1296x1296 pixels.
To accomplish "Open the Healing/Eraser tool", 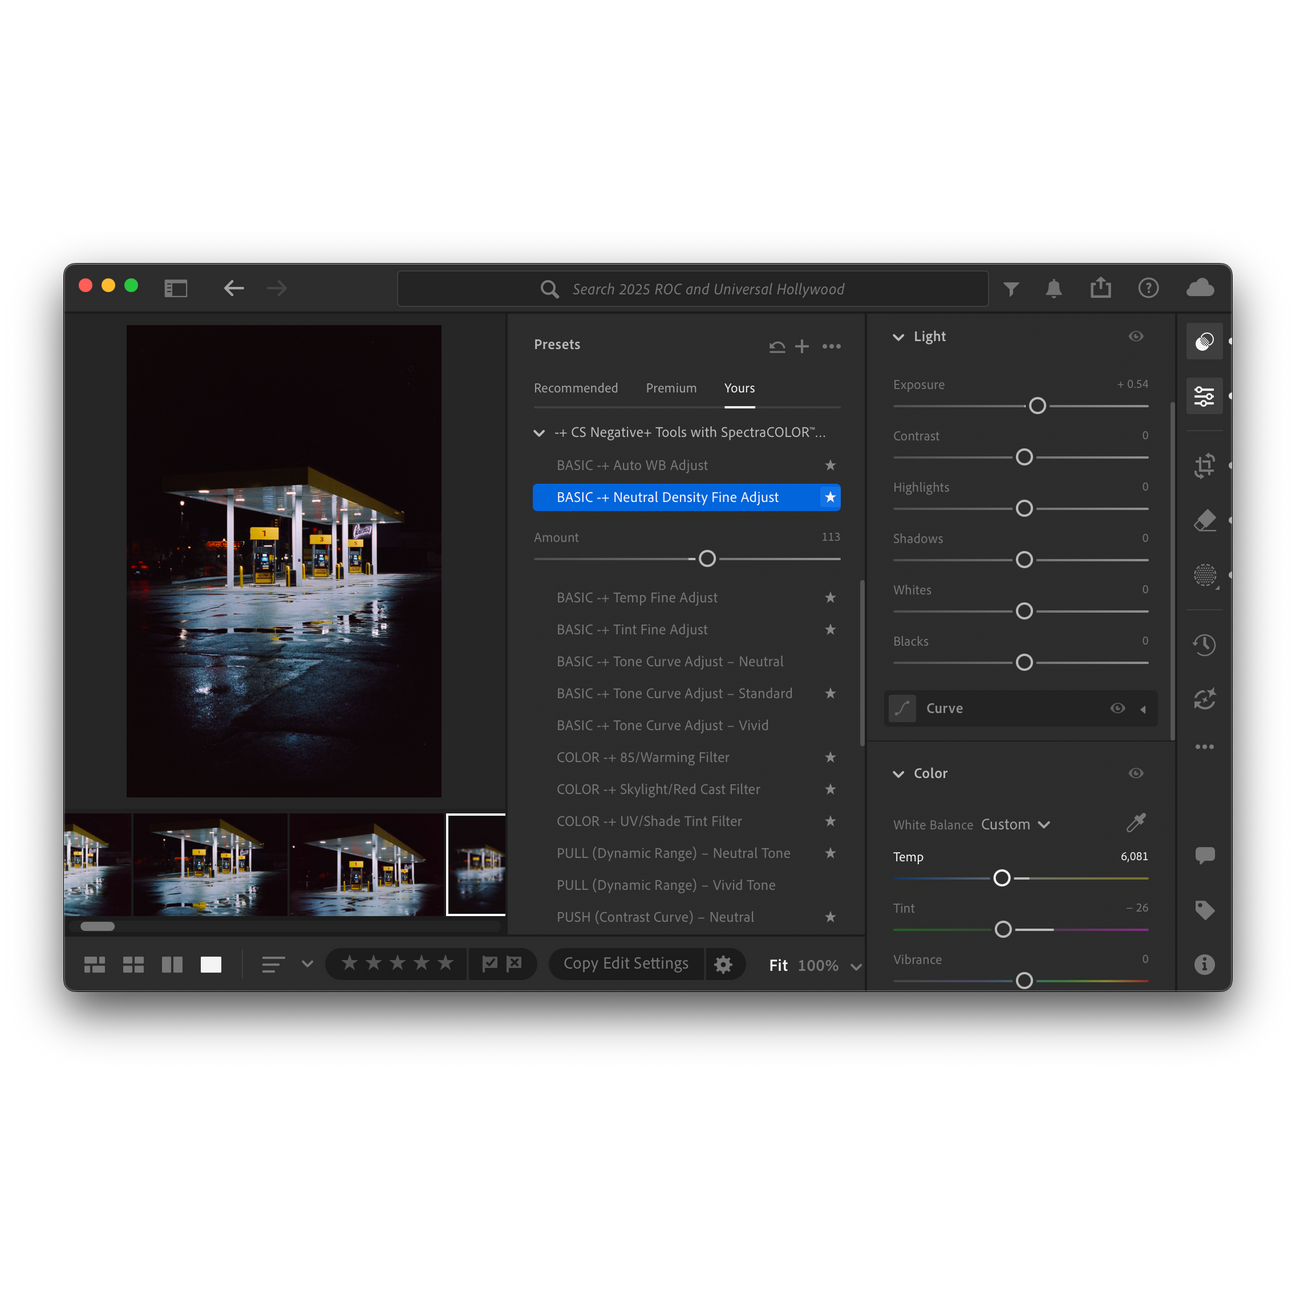I will point(1204,520).
